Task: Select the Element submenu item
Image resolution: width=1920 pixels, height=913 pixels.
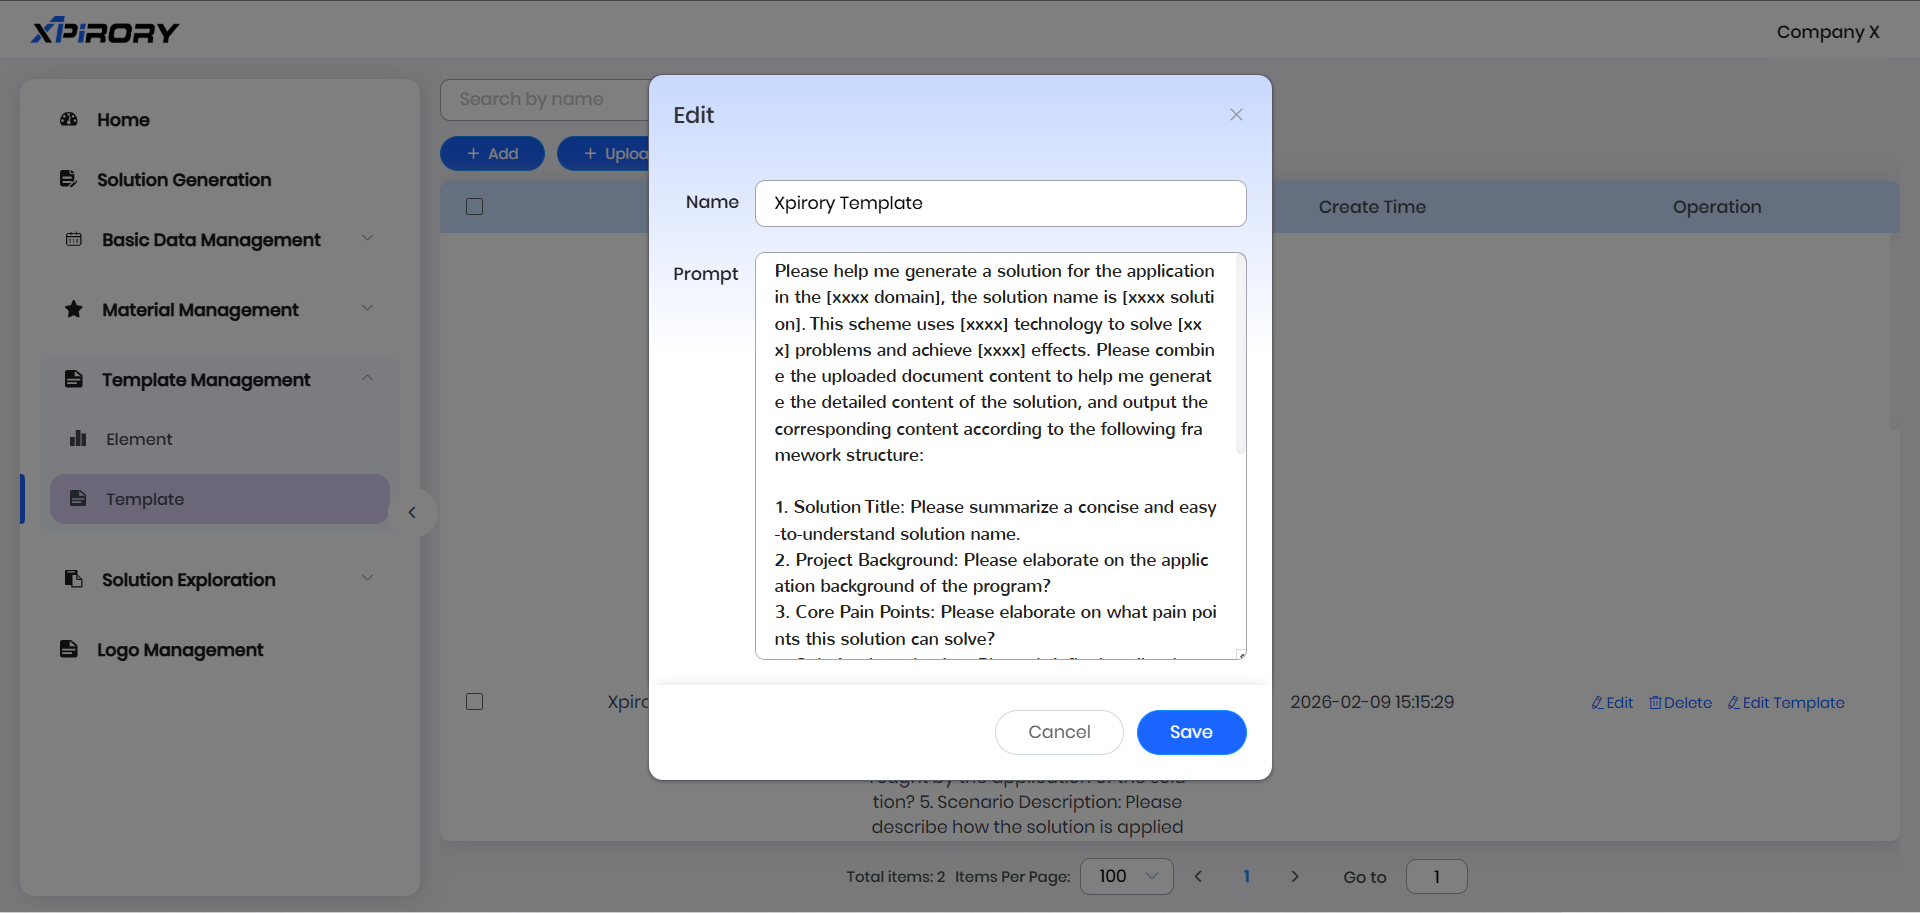Action: [139, 439]
